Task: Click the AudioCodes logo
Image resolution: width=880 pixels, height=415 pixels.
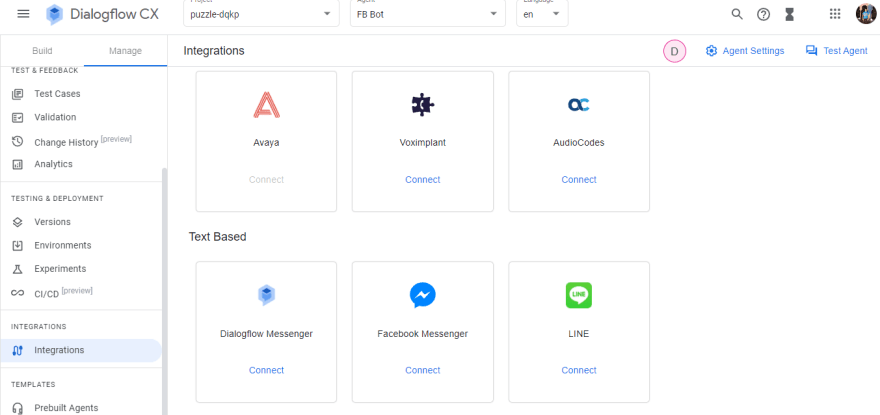Action: [x=579, y=104]
